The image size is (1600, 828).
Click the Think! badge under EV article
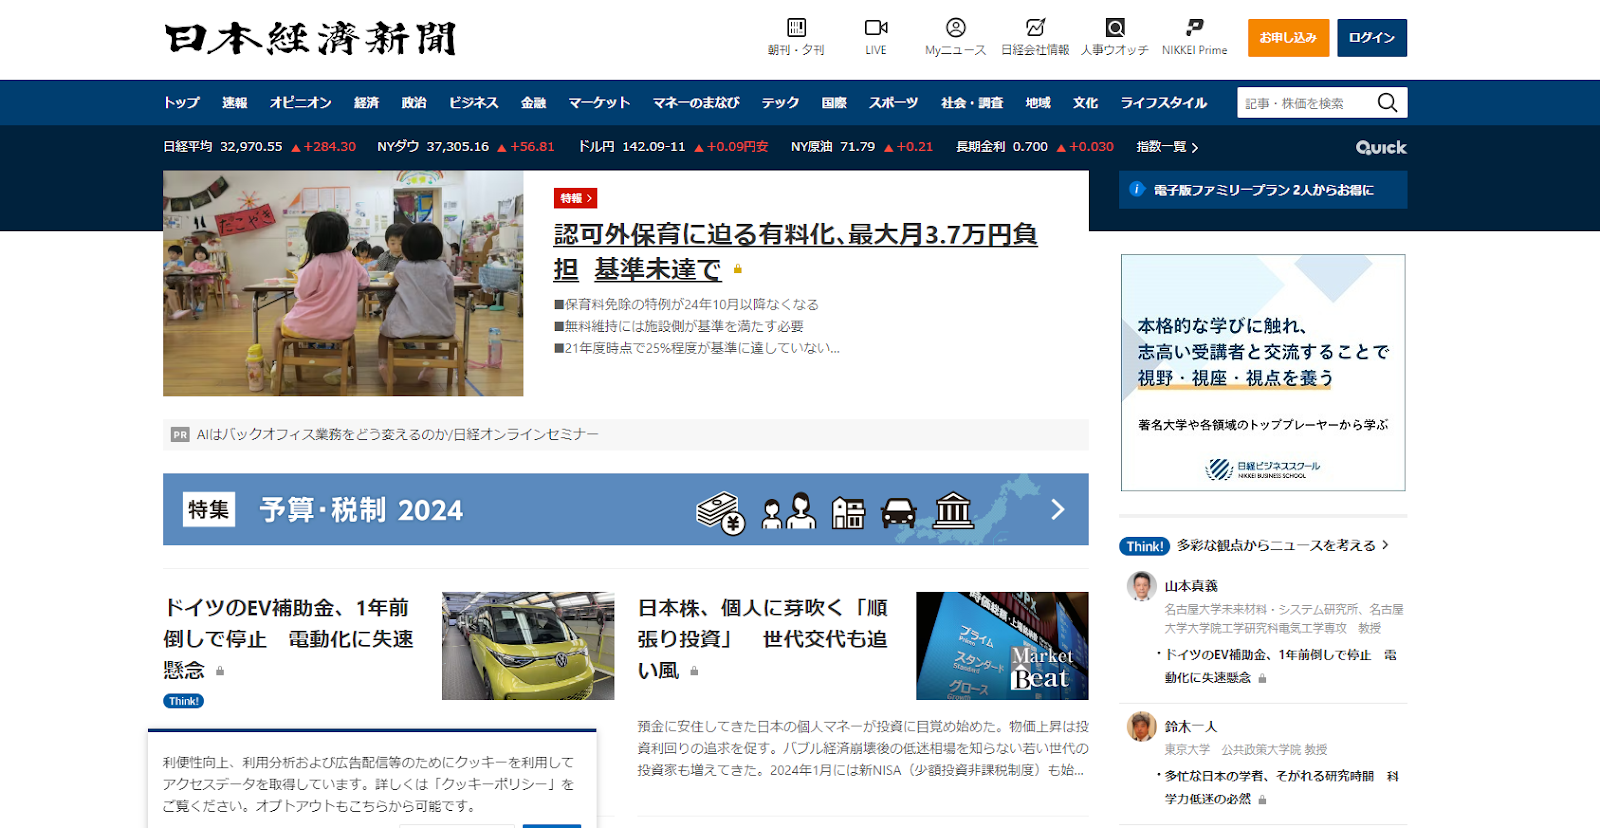(x=183, y=701)
